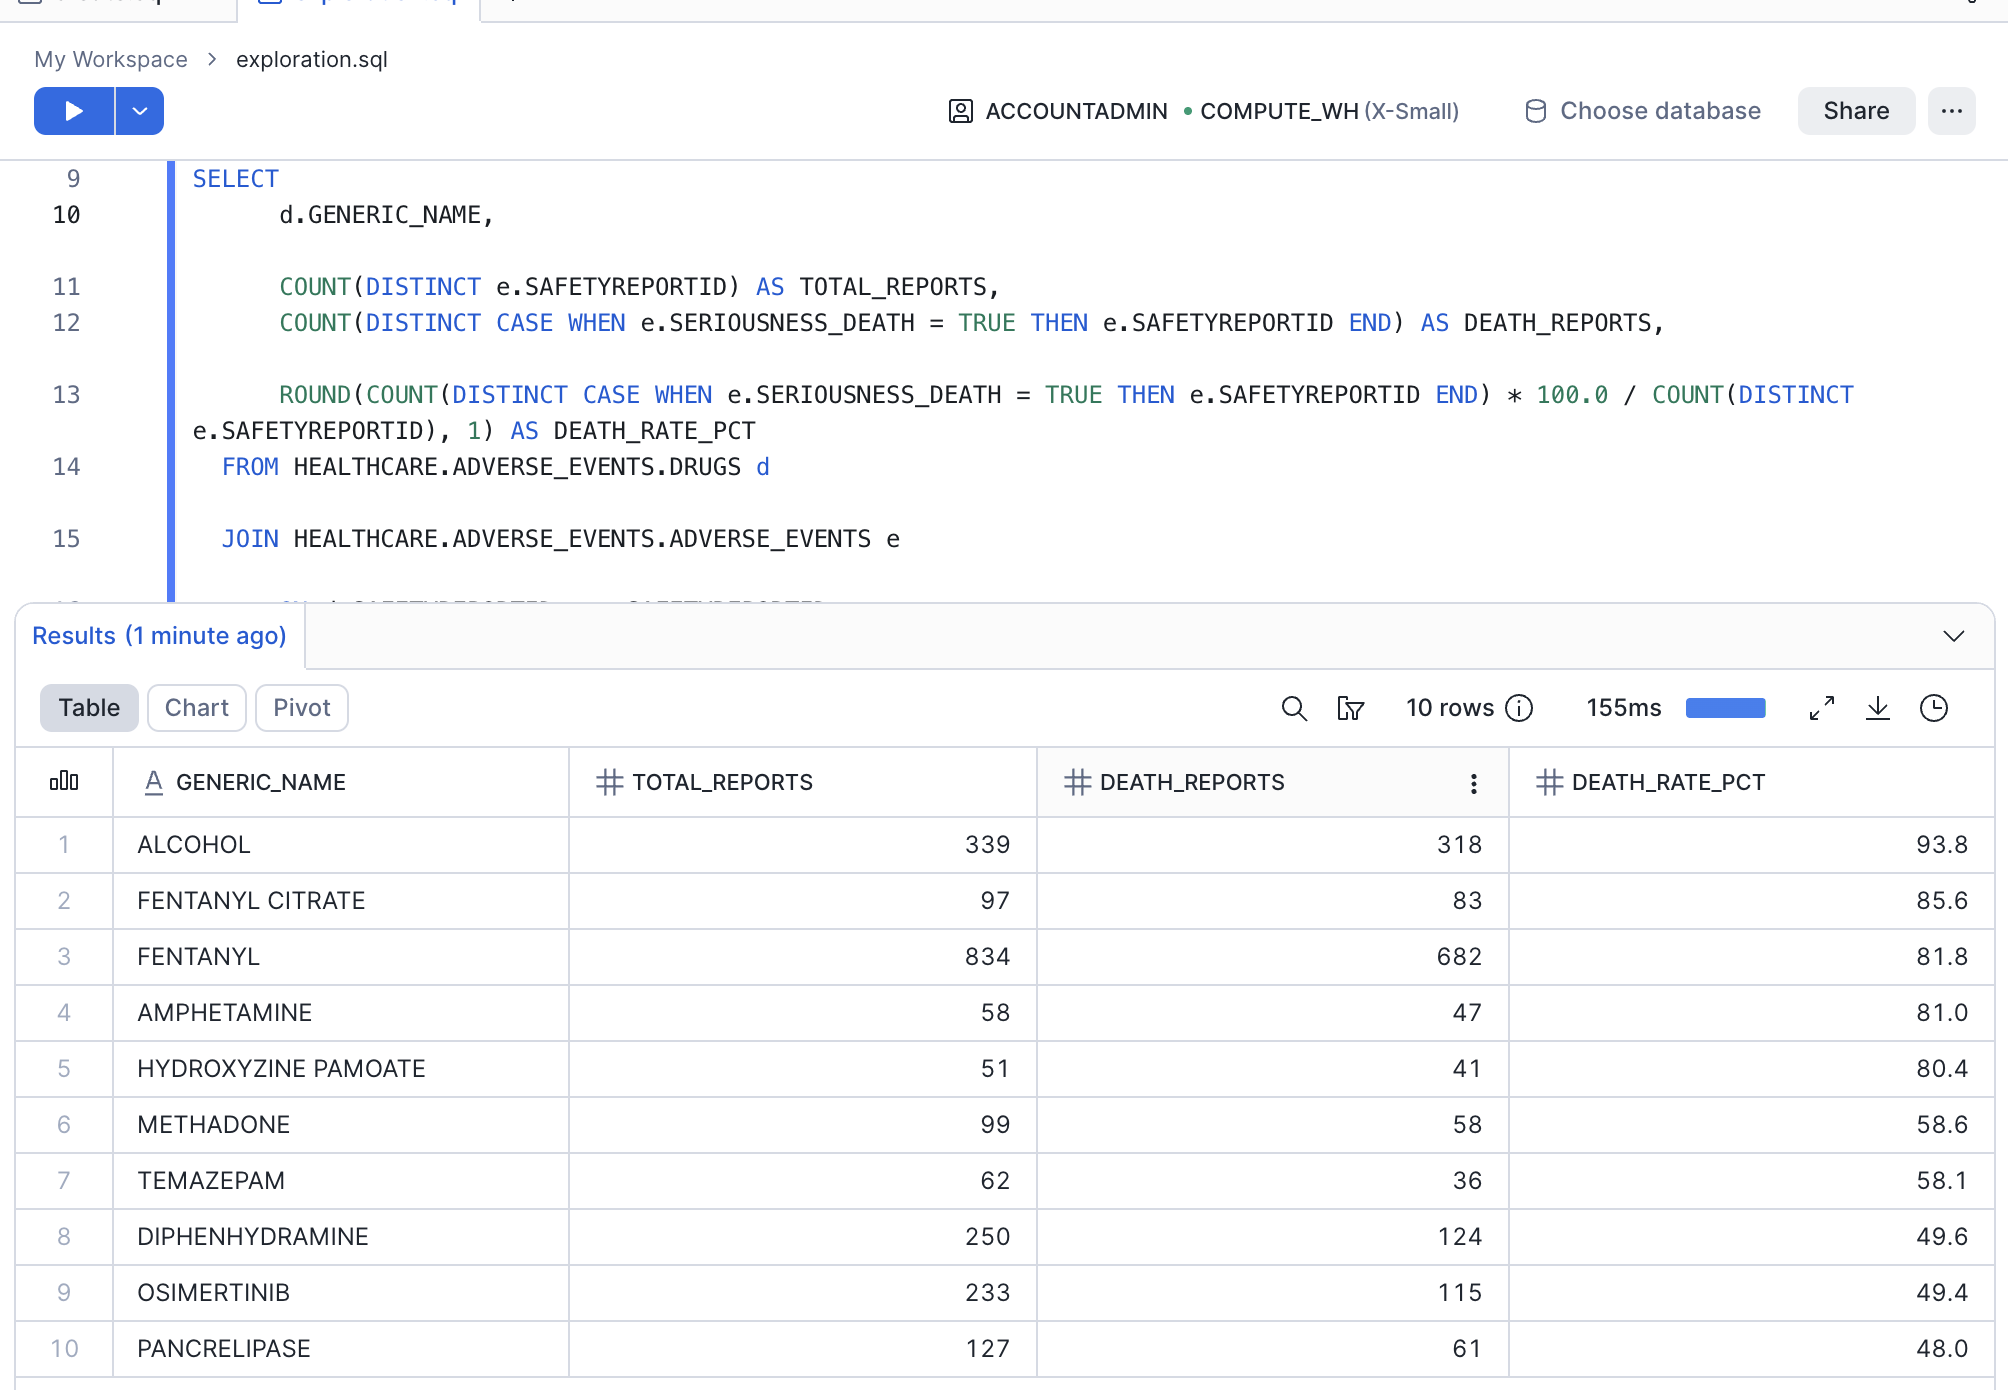Click DEATH_RATE_PCT column header
Image resolution: width=2008 pixels, height=1390 pixels.
1751,782
